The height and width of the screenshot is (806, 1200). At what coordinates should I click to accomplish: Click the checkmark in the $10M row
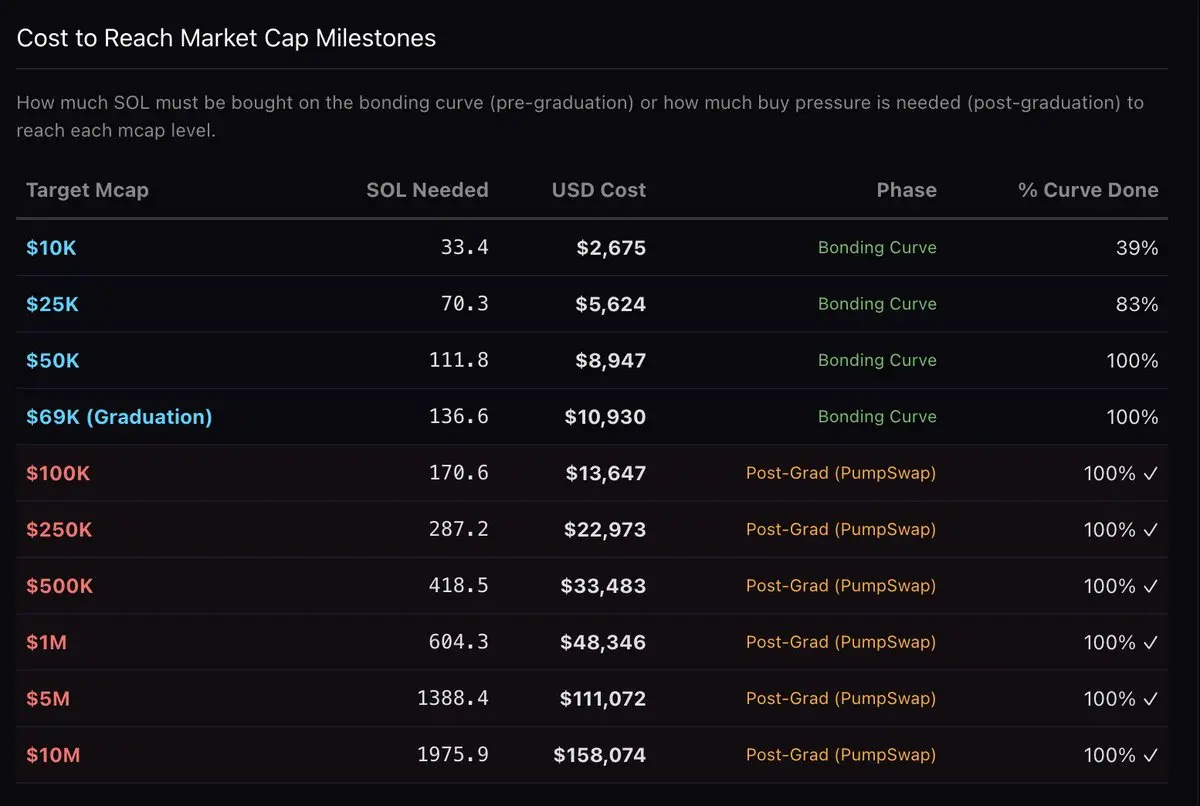(1150, 755)
